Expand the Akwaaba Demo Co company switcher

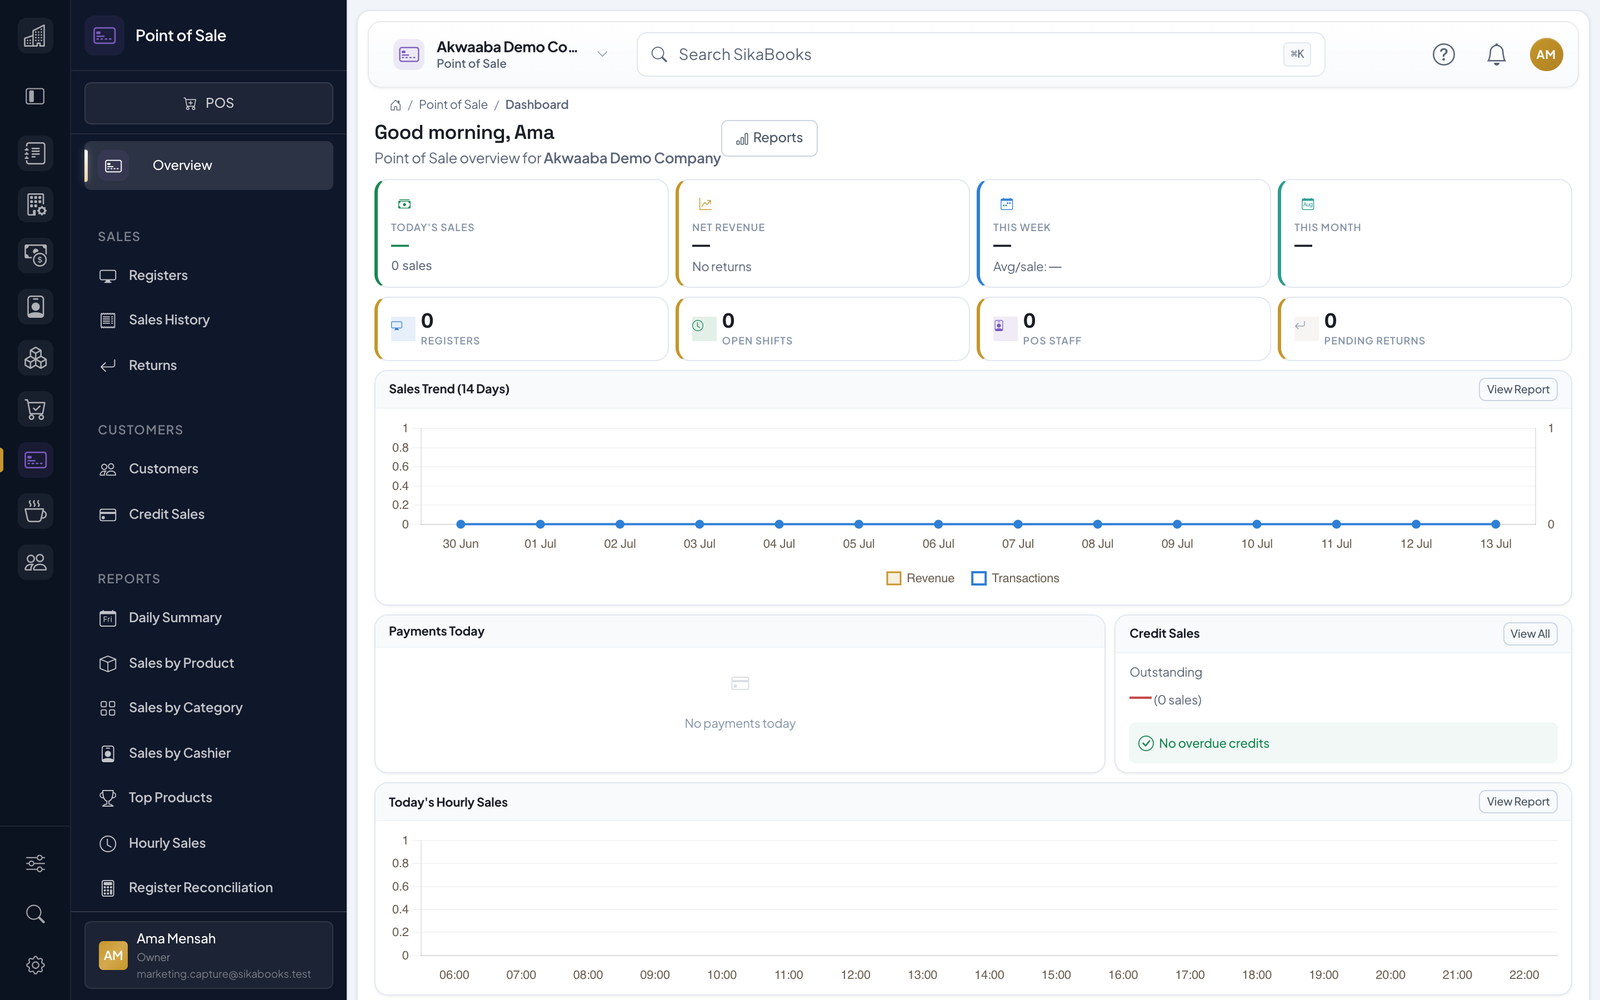coord(502,55)
